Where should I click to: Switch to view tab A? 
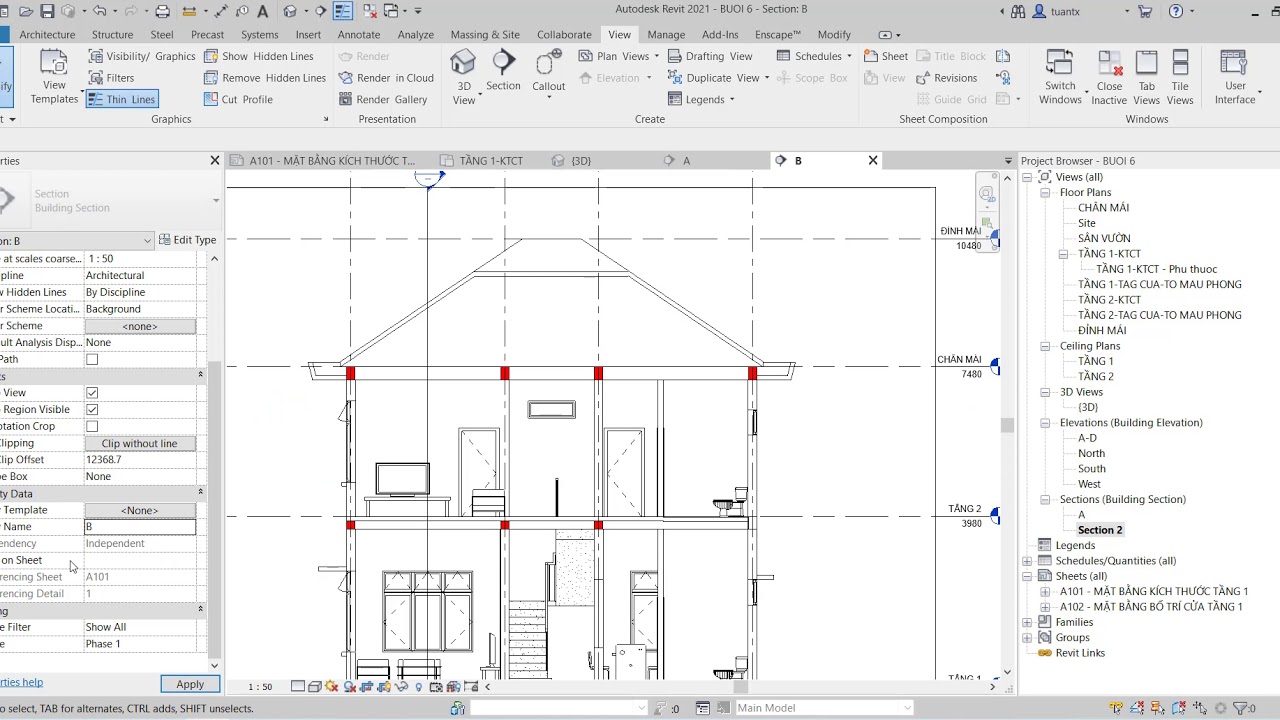tap(686, 160)
